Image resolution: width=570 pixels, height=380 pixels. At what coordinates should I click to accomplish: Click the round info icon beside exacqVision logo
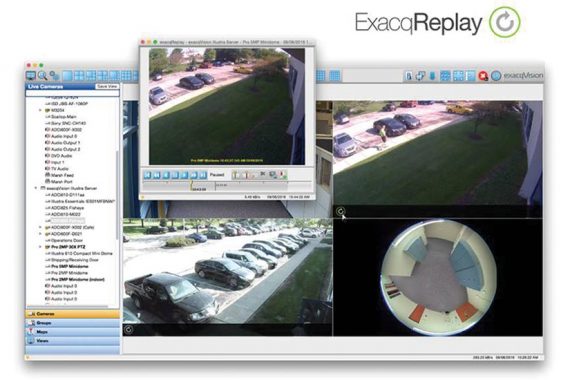coord(496,76)
